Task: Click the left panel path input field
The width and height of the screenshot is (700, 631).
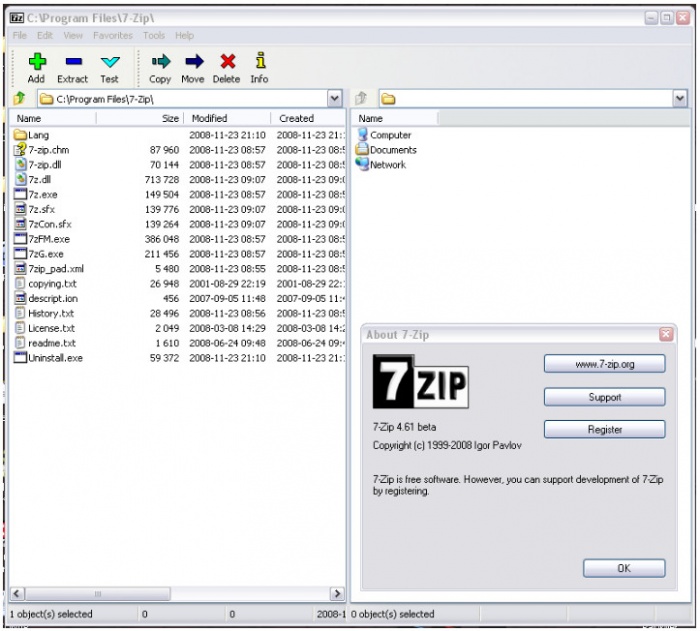Action: [183, 99]
